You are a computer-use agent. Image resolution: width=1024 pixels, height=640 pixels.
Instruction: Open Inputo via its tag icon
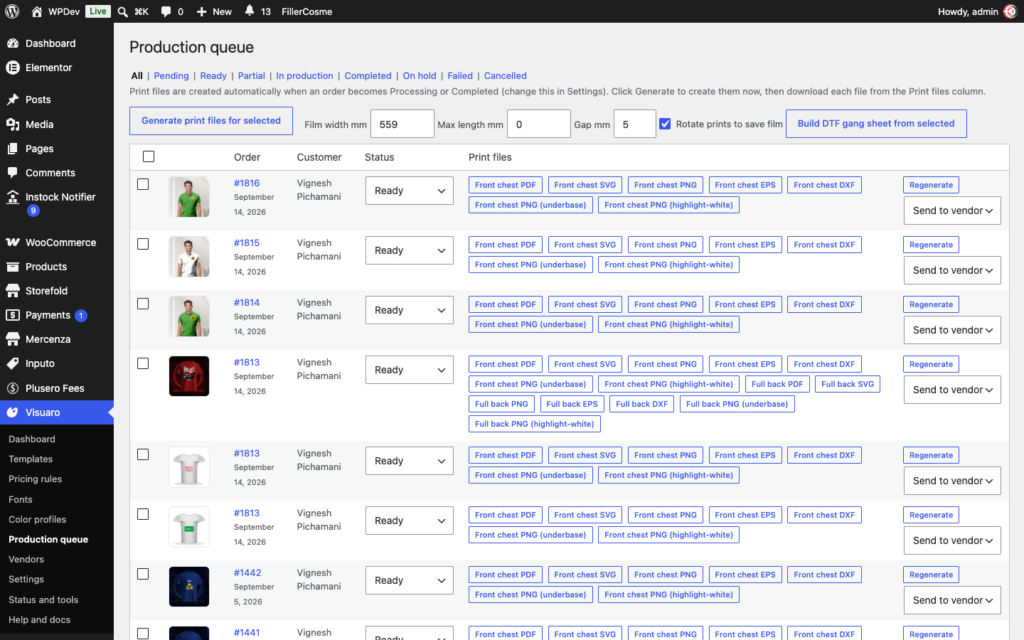click(12, 363)
